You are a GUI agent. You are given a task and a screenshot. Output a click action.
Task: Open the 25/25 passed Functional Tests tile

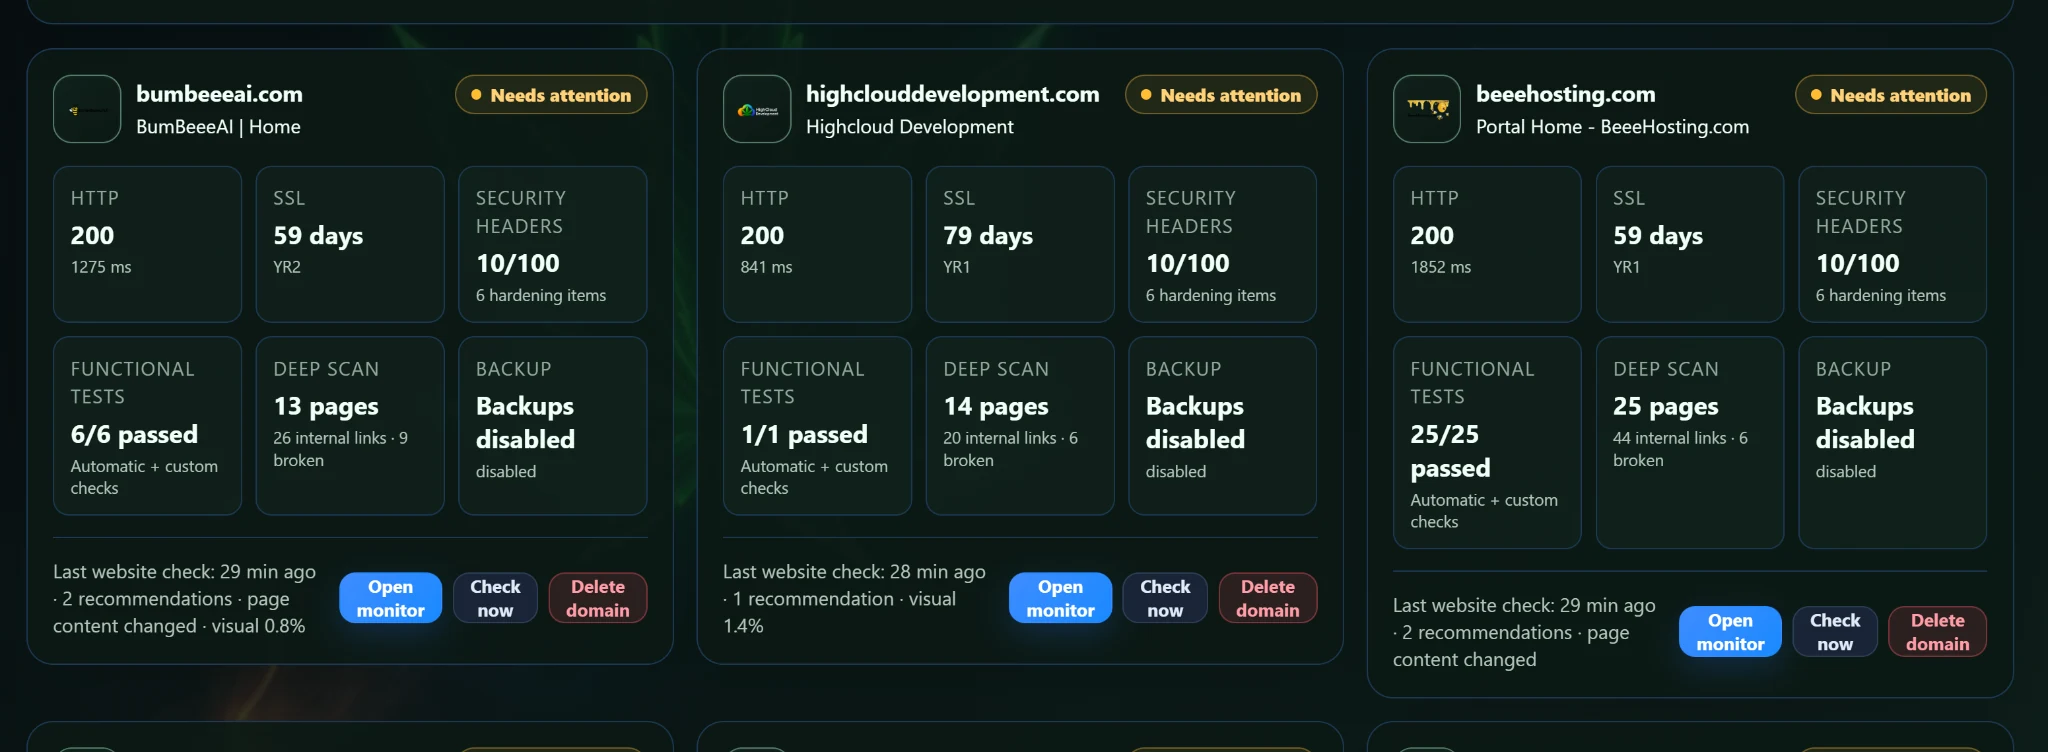coord(1487,442)
